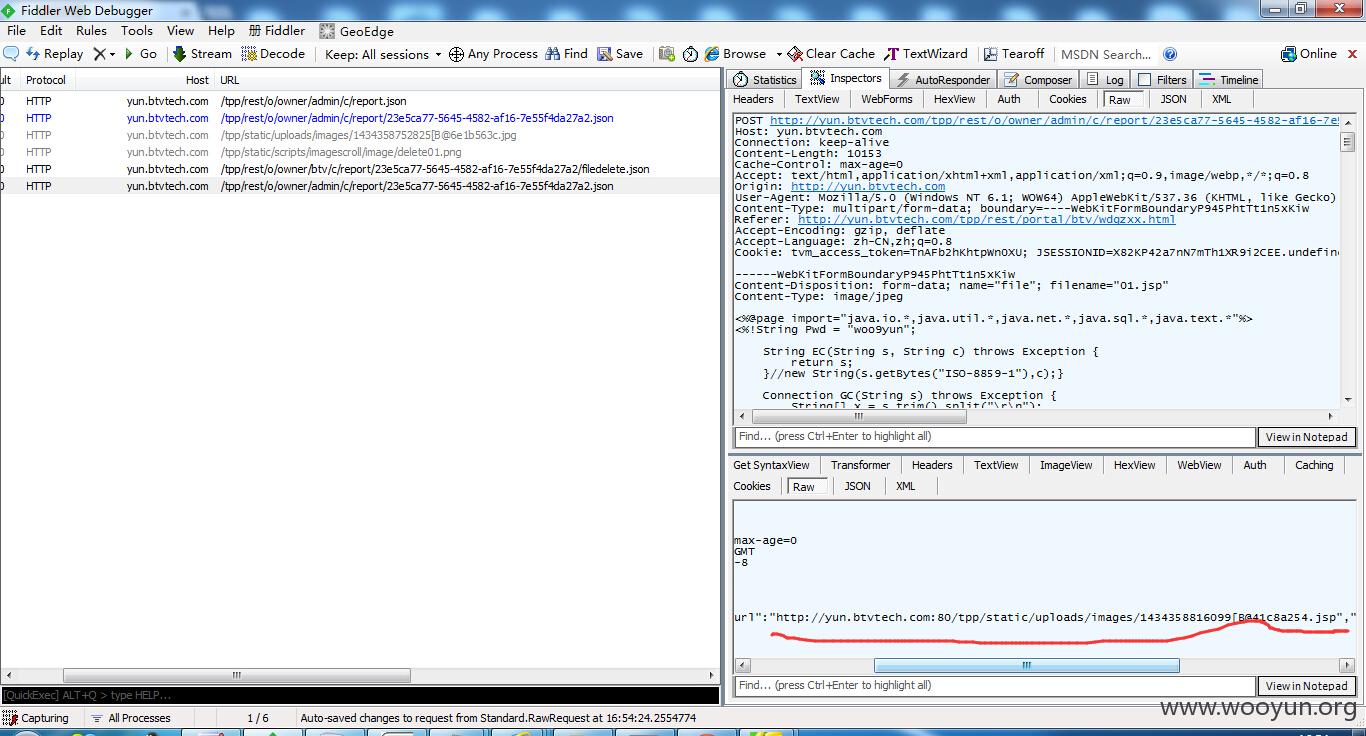
Task: Focus the response Find text box
Action: point(994,686)
